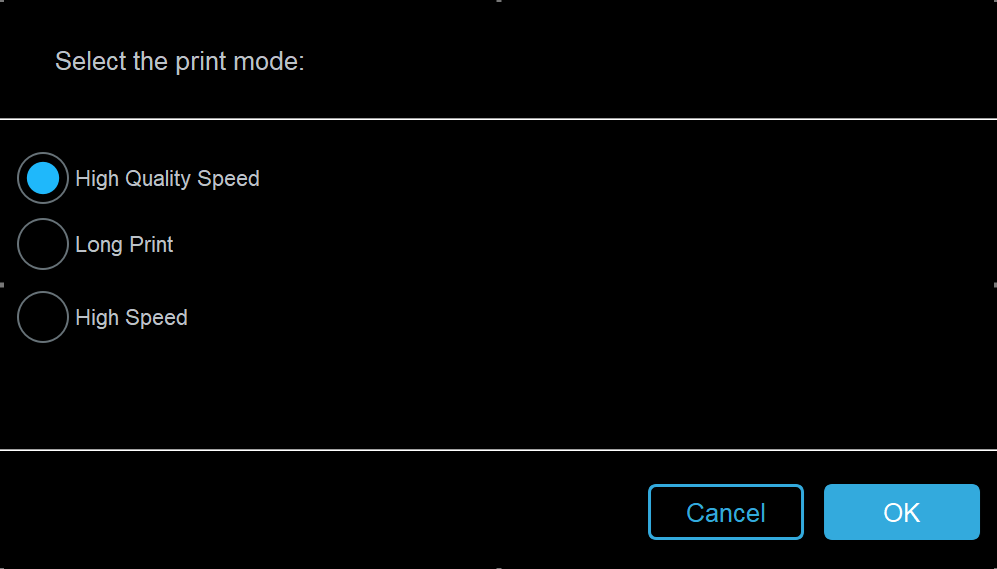This screenshot has width=997, height=569.
Task: Select the Long Print radio button
Action: tap(43, 244)
